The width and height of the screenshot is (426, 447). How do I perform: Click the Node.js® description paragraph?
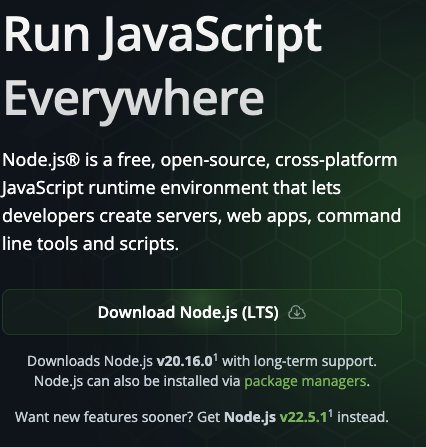click(201, 202)
